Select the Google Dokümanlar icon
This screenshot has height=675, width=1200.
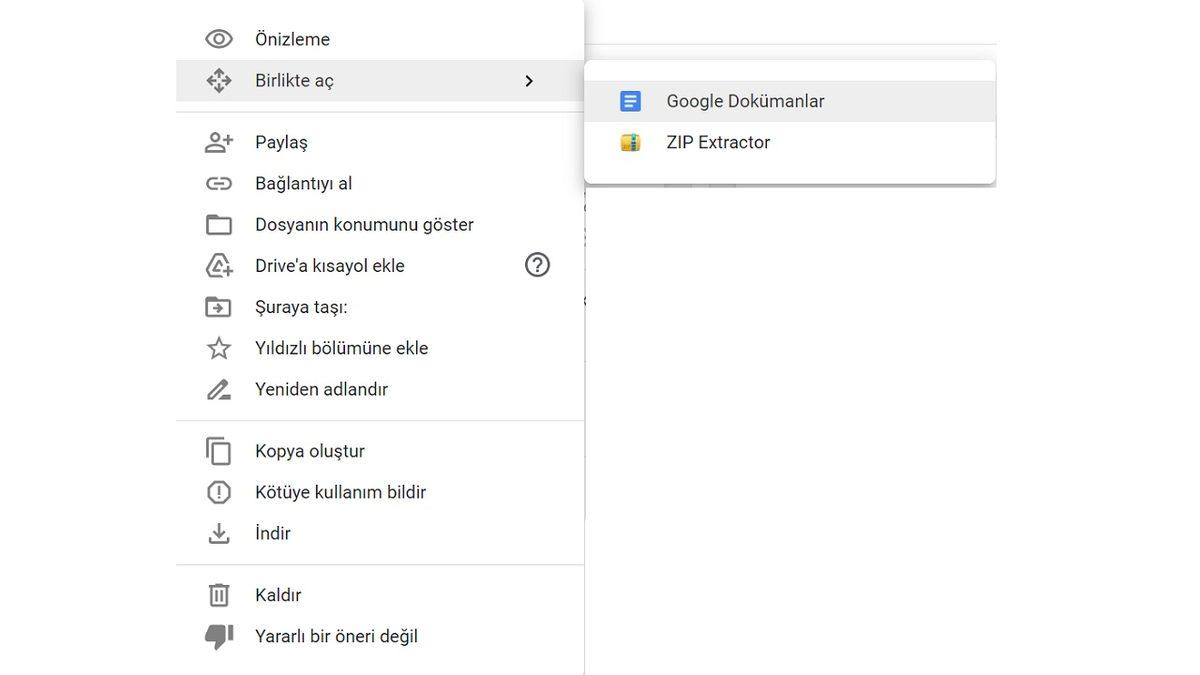pos(628,100)
